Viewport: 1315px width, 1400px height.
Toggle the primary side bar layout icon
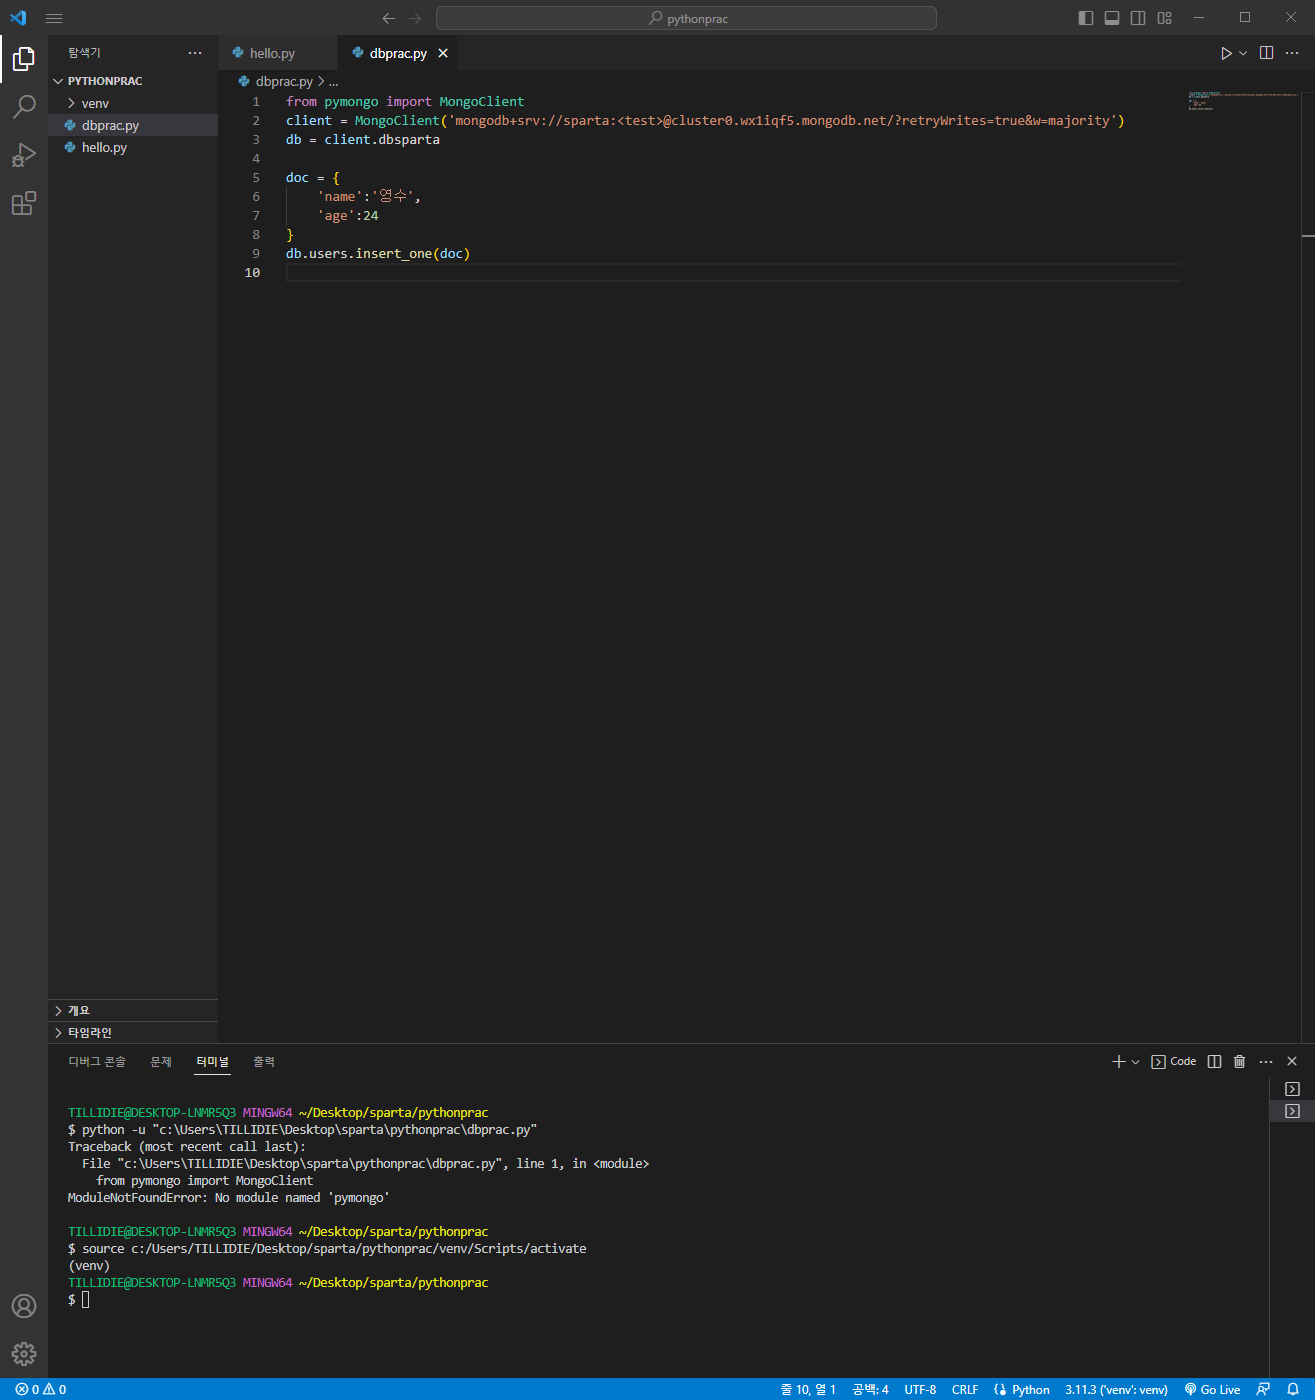[1086, 18]
